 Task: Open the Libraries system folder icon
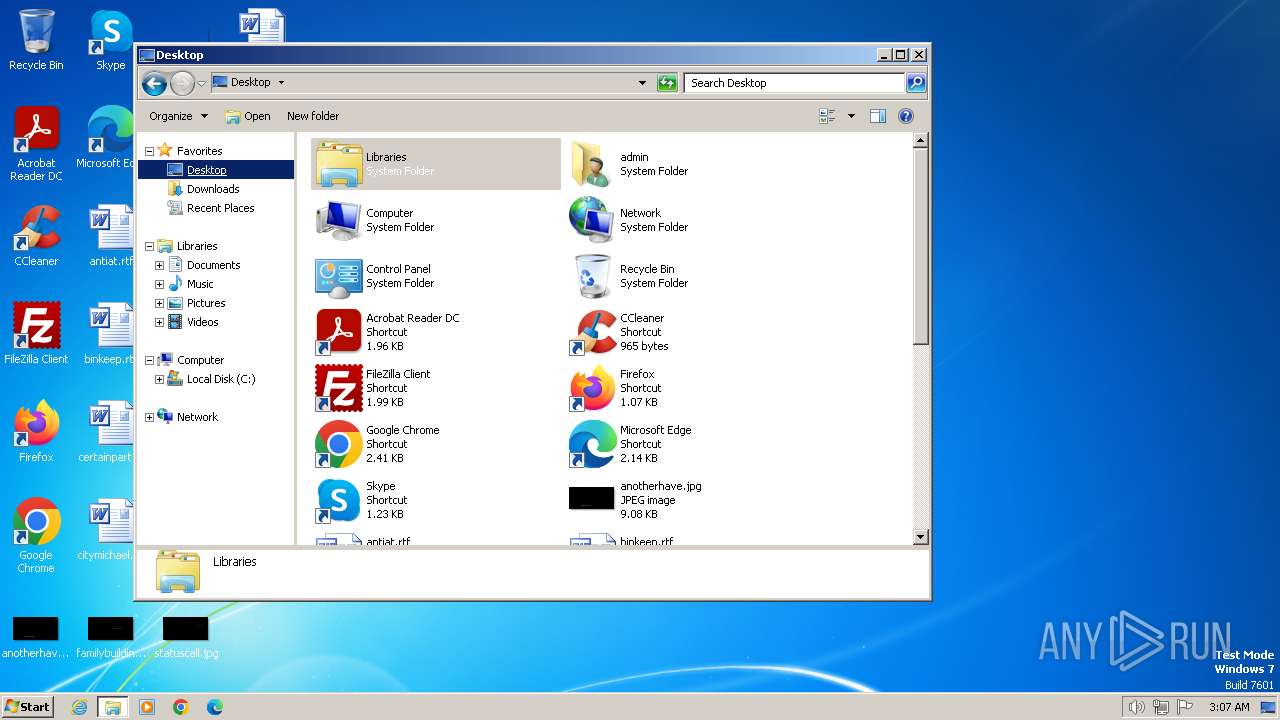click(x=339, y=164)
